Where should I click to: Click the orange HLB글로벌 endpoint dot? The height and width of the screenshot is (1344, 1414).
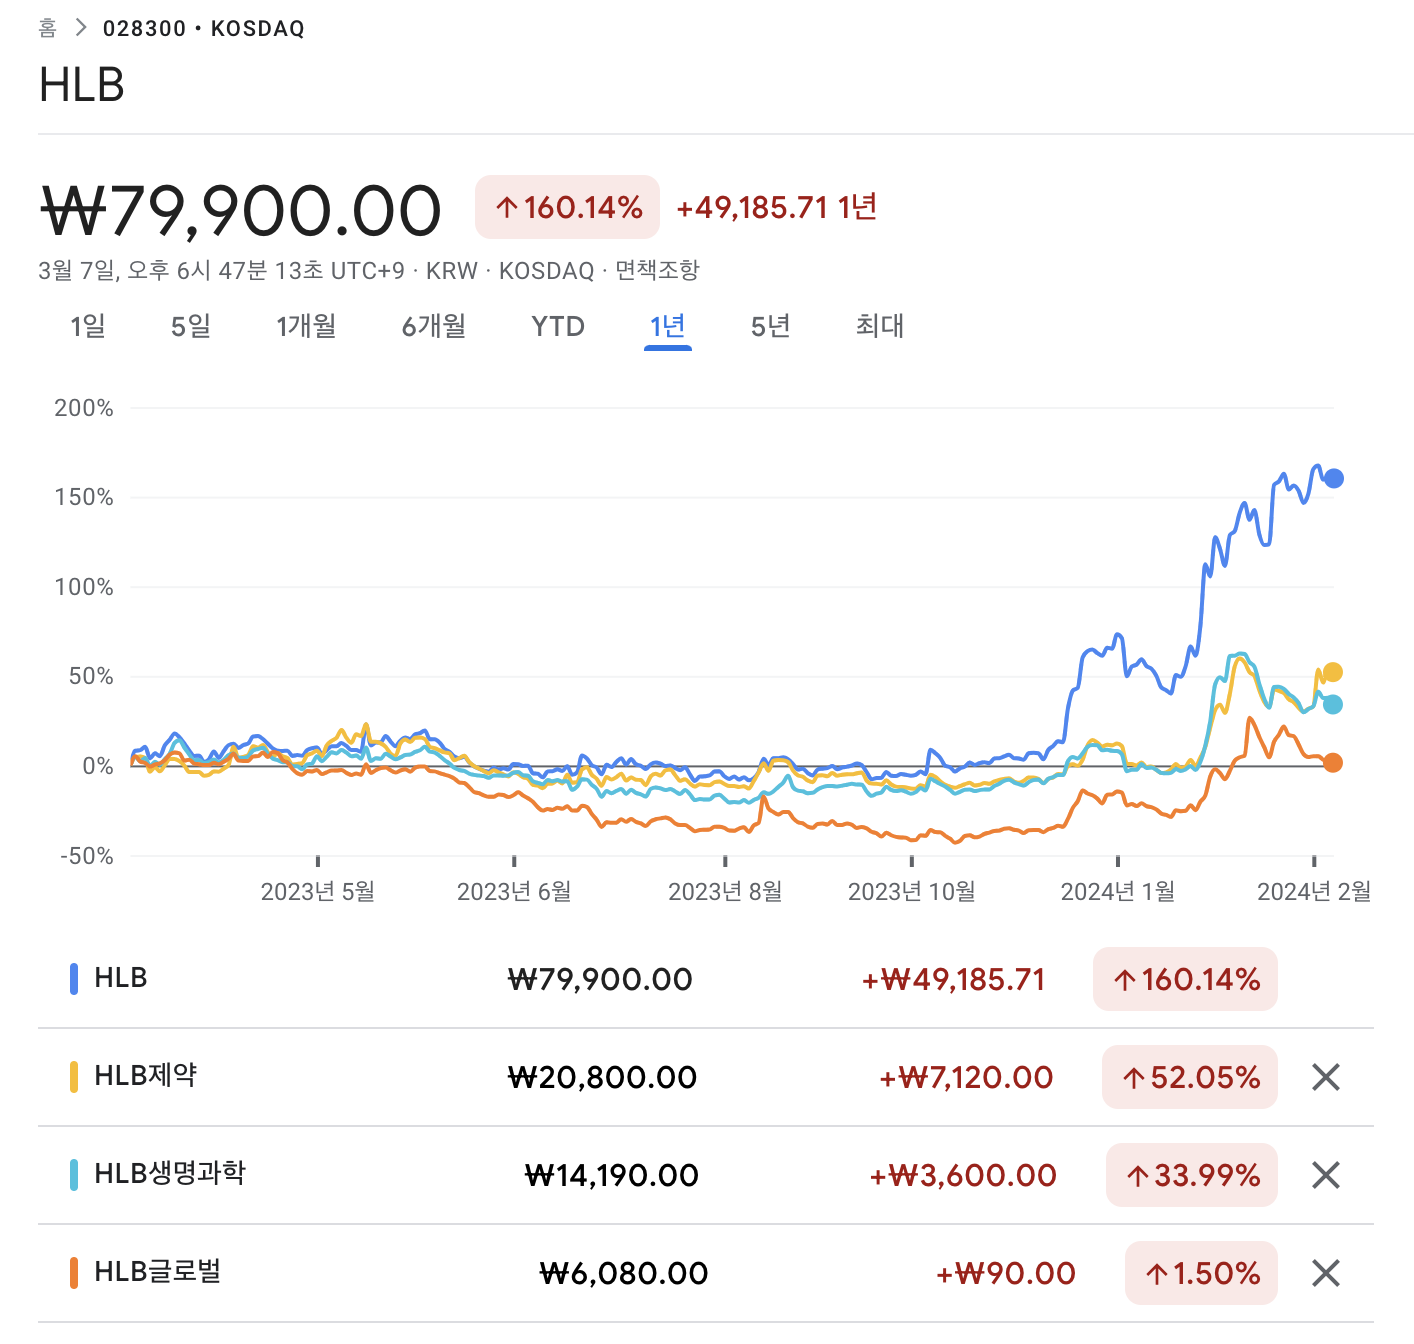1332,763
